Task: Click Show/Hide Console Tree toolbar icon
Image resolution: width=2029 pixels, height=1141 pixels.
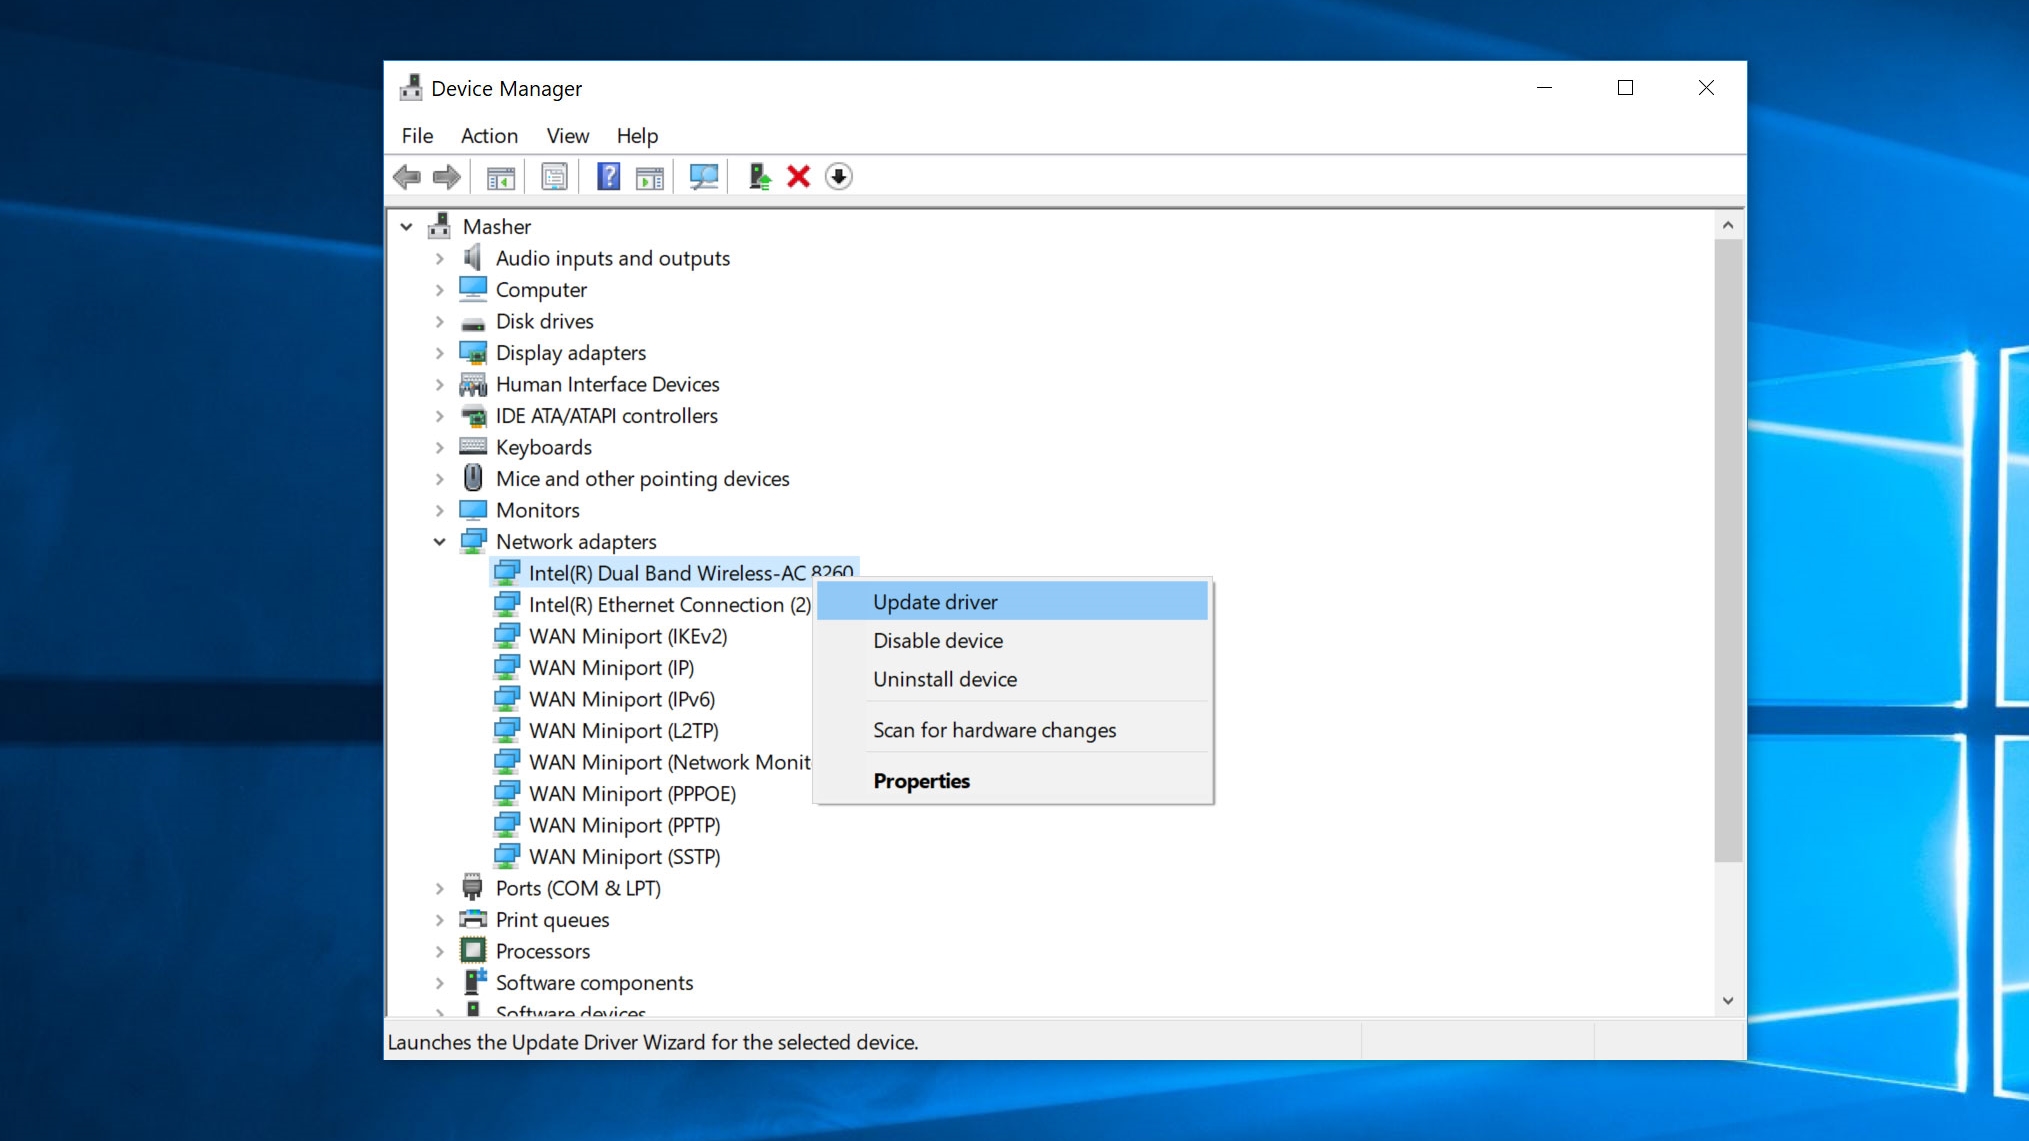Action: pyautogui.click(x=500, y=177)
